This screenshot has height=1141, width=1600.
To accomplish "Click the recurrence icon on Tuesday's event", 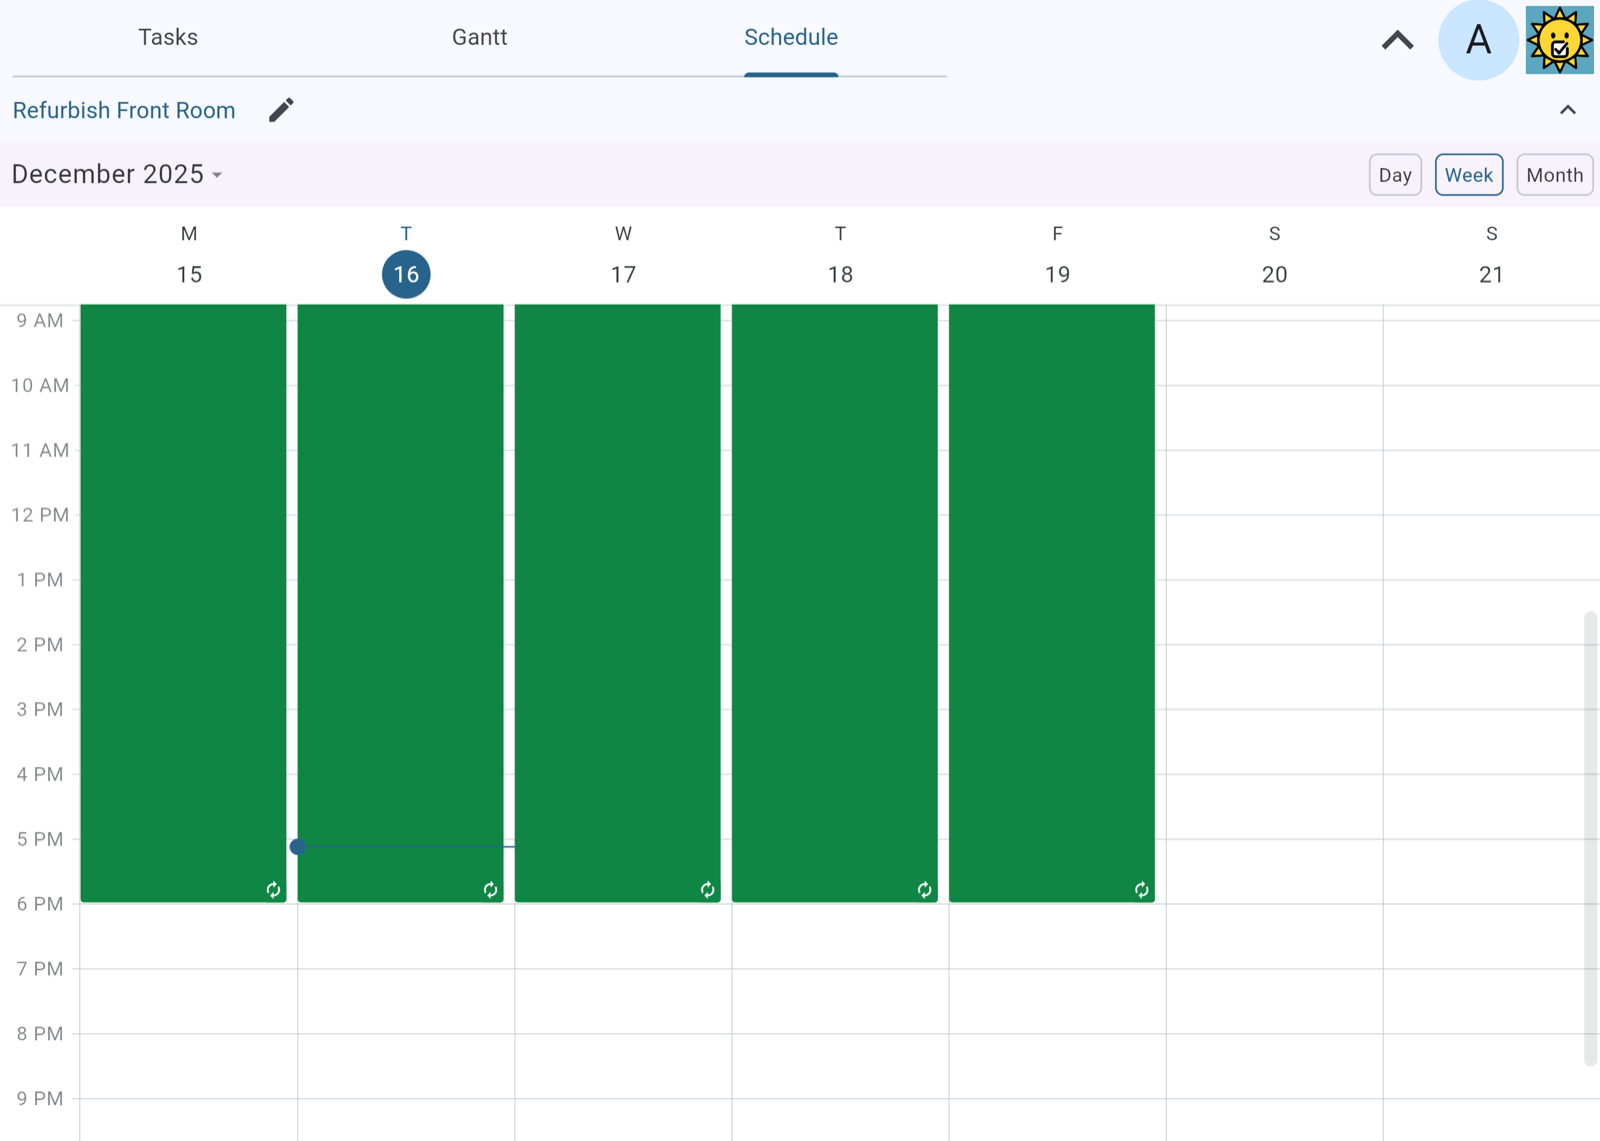I will (489, 889).
